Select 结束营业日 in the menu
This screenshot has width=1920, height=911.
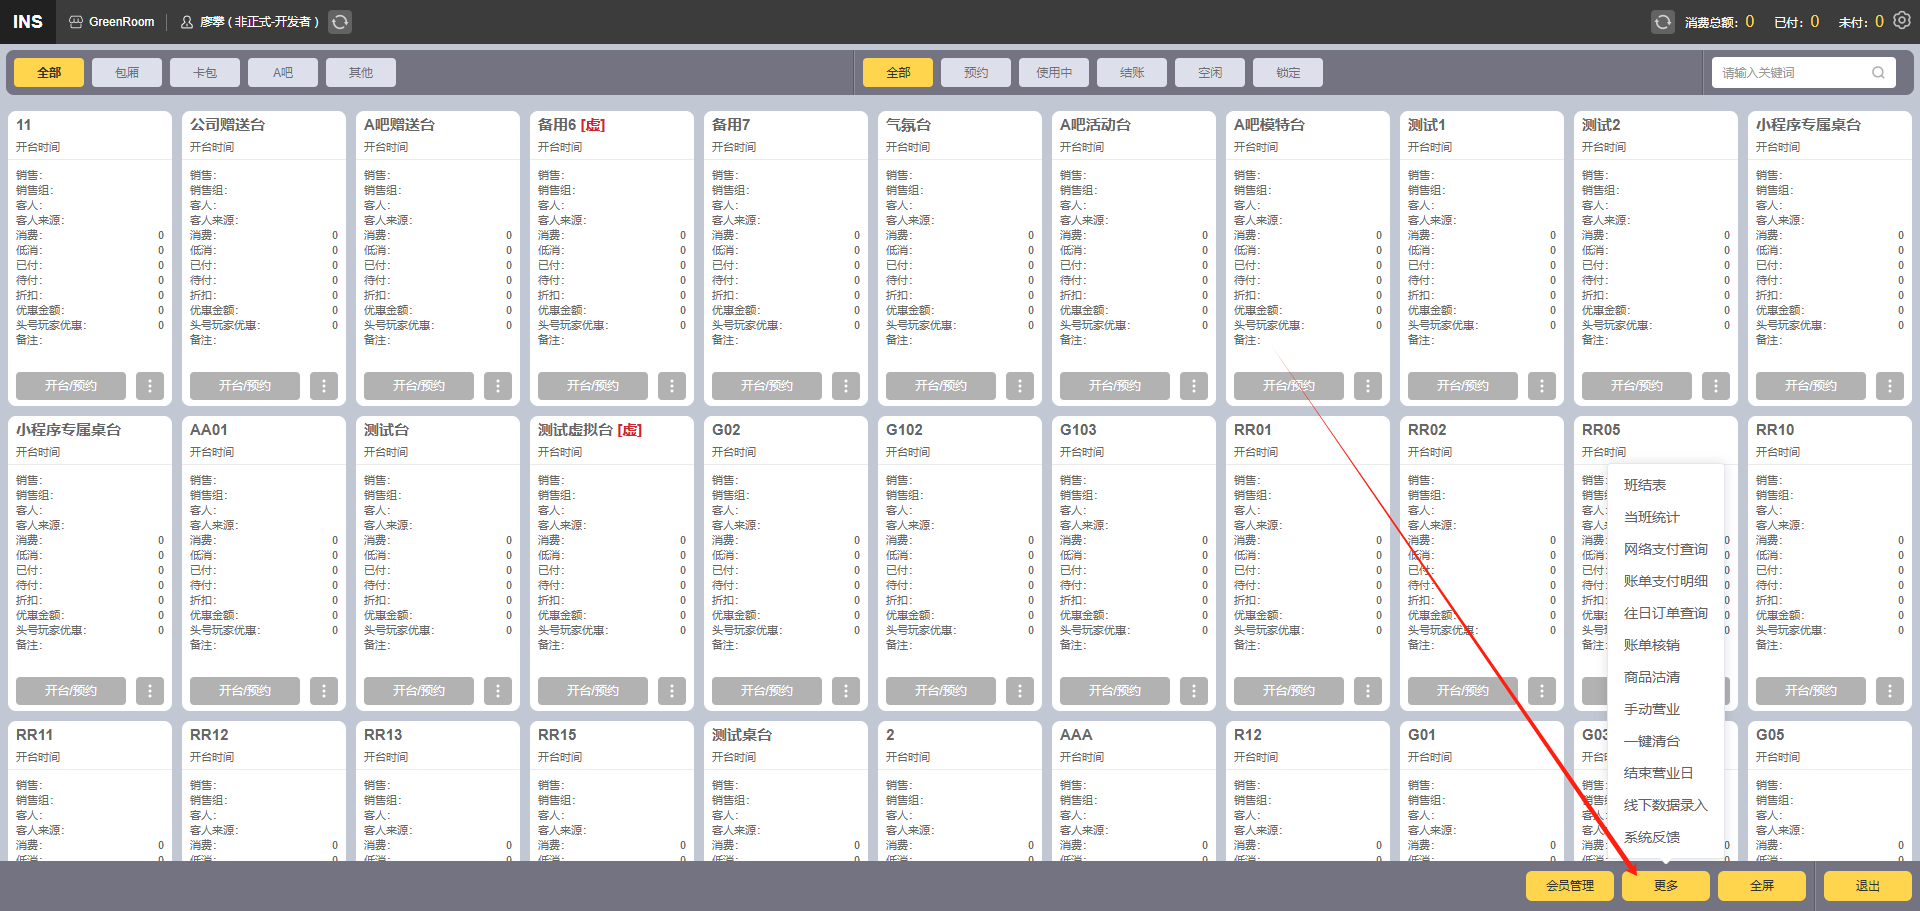[1665, 773]
